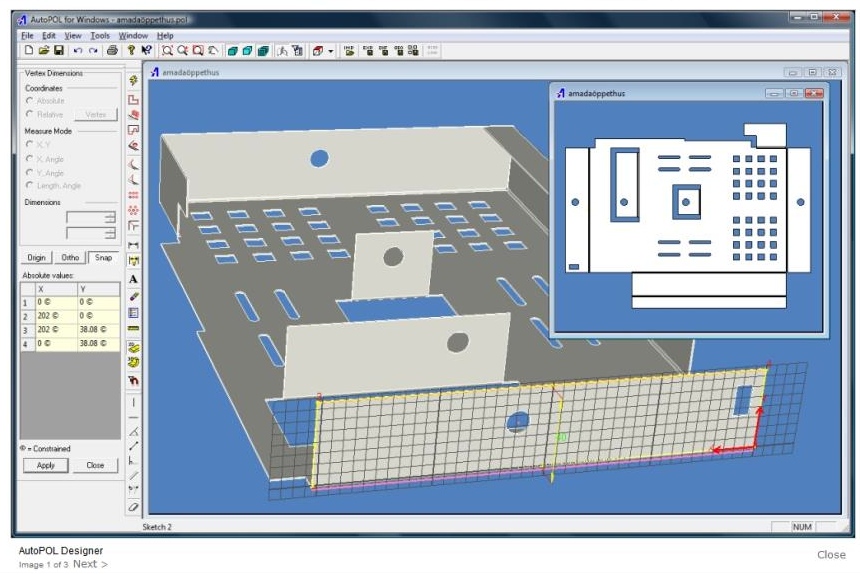The height and width of the screenshot is (574, 860).
Task: Select the Relative coordinates radio button
Action: coord(29,115)
